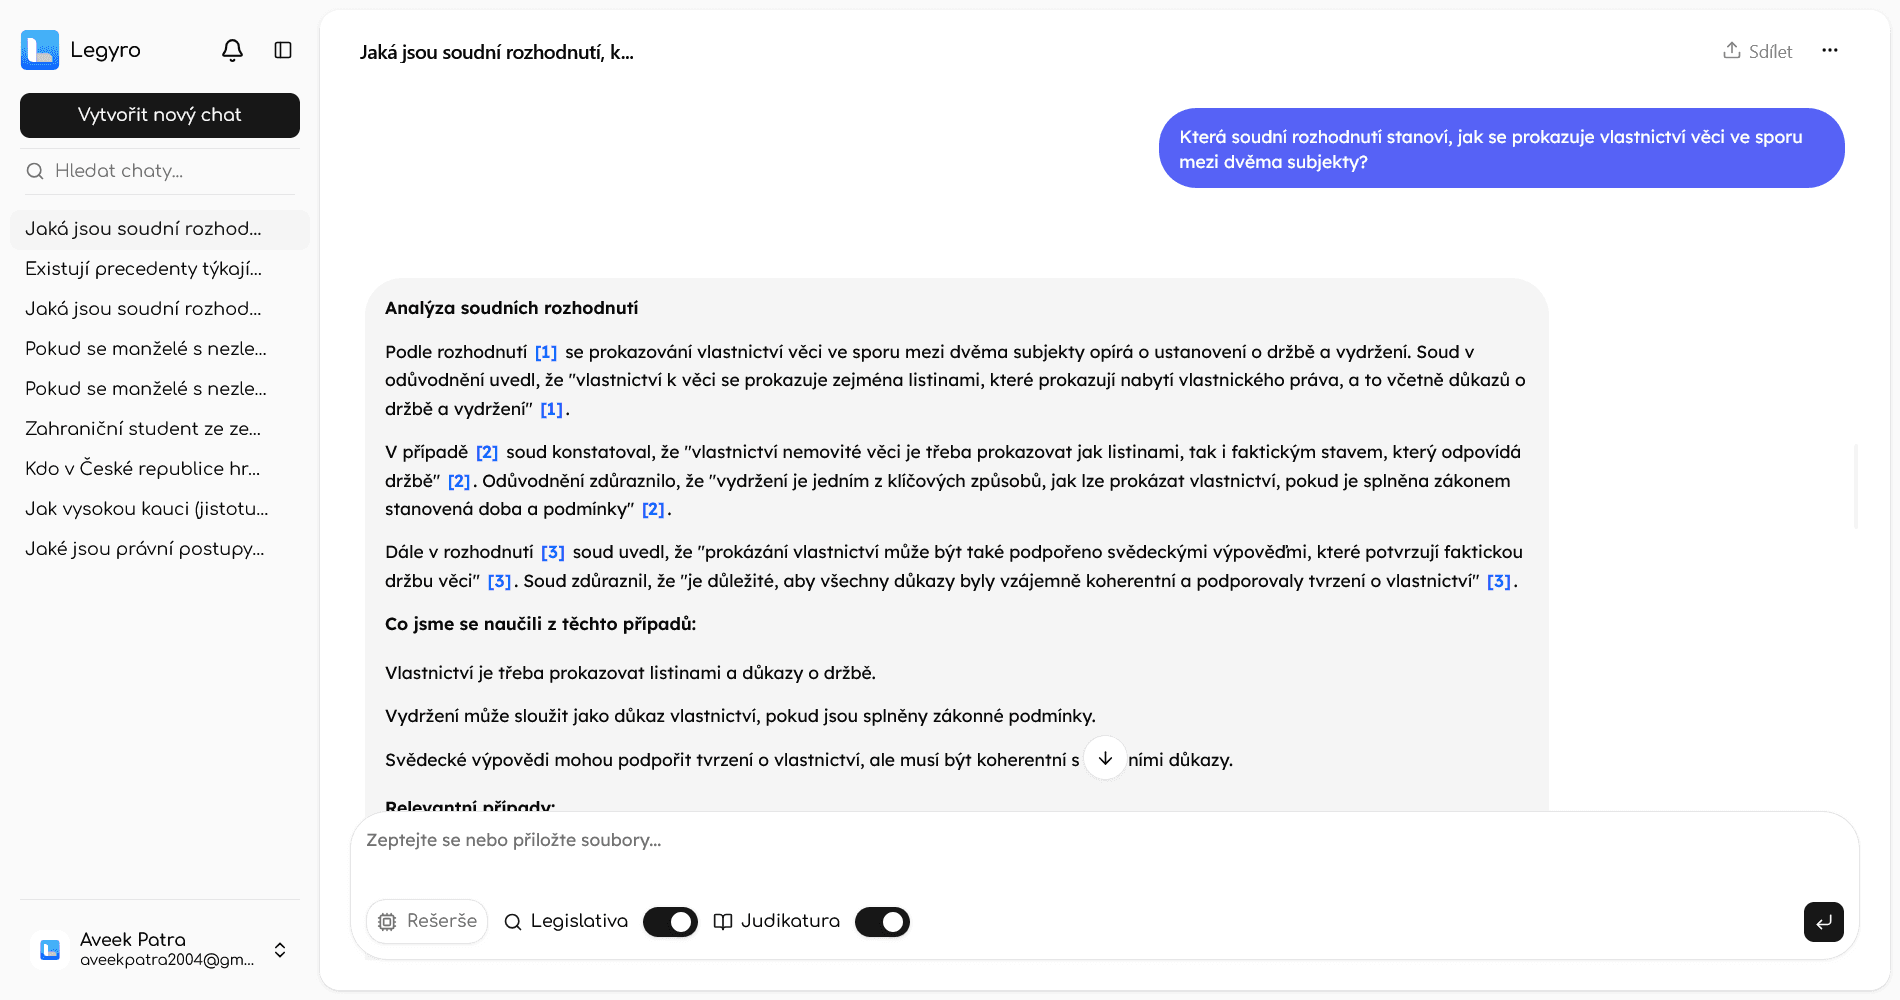Click the Judikatura book icon
The height and width of the screenshot is (1000, 1900).
point(723,921)
